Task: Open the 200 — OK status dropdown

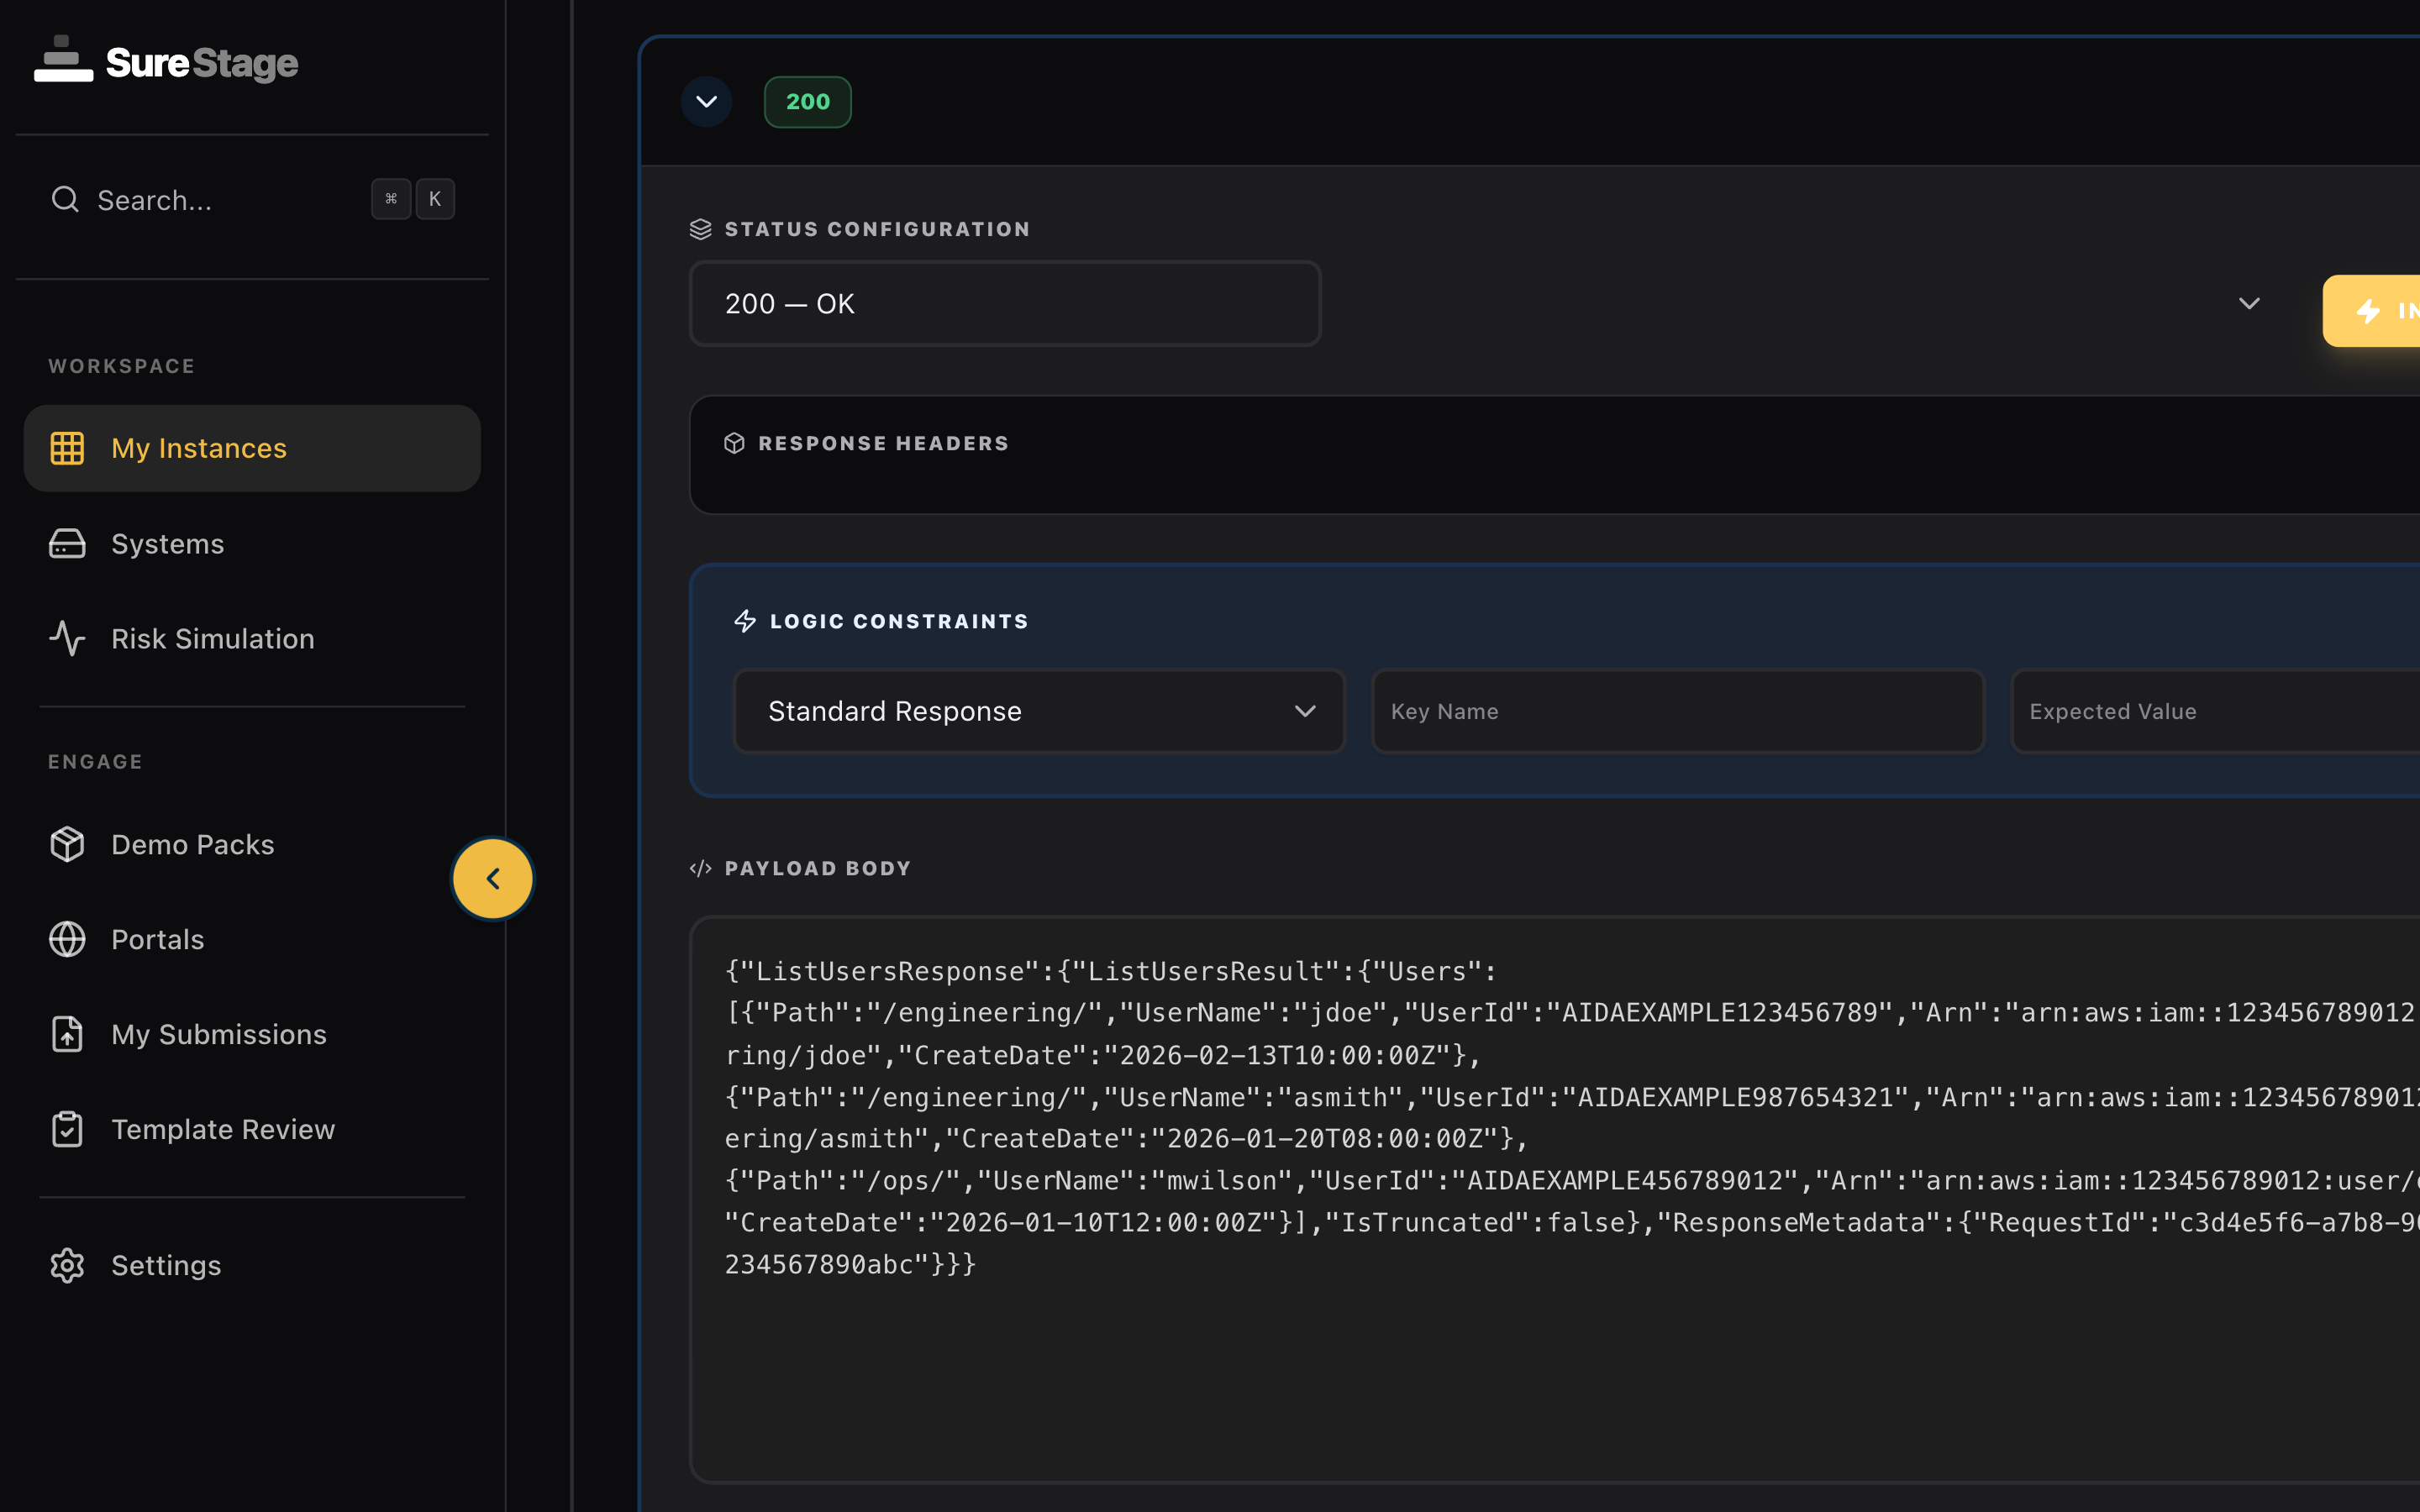Action: (1005, 303)
